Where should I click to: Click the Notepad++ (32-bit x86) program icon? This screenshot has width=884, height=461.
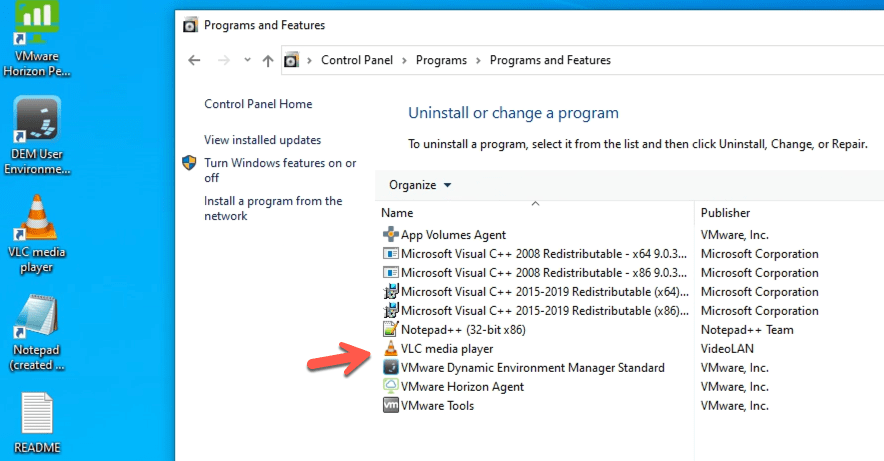[x=391, y=330]
